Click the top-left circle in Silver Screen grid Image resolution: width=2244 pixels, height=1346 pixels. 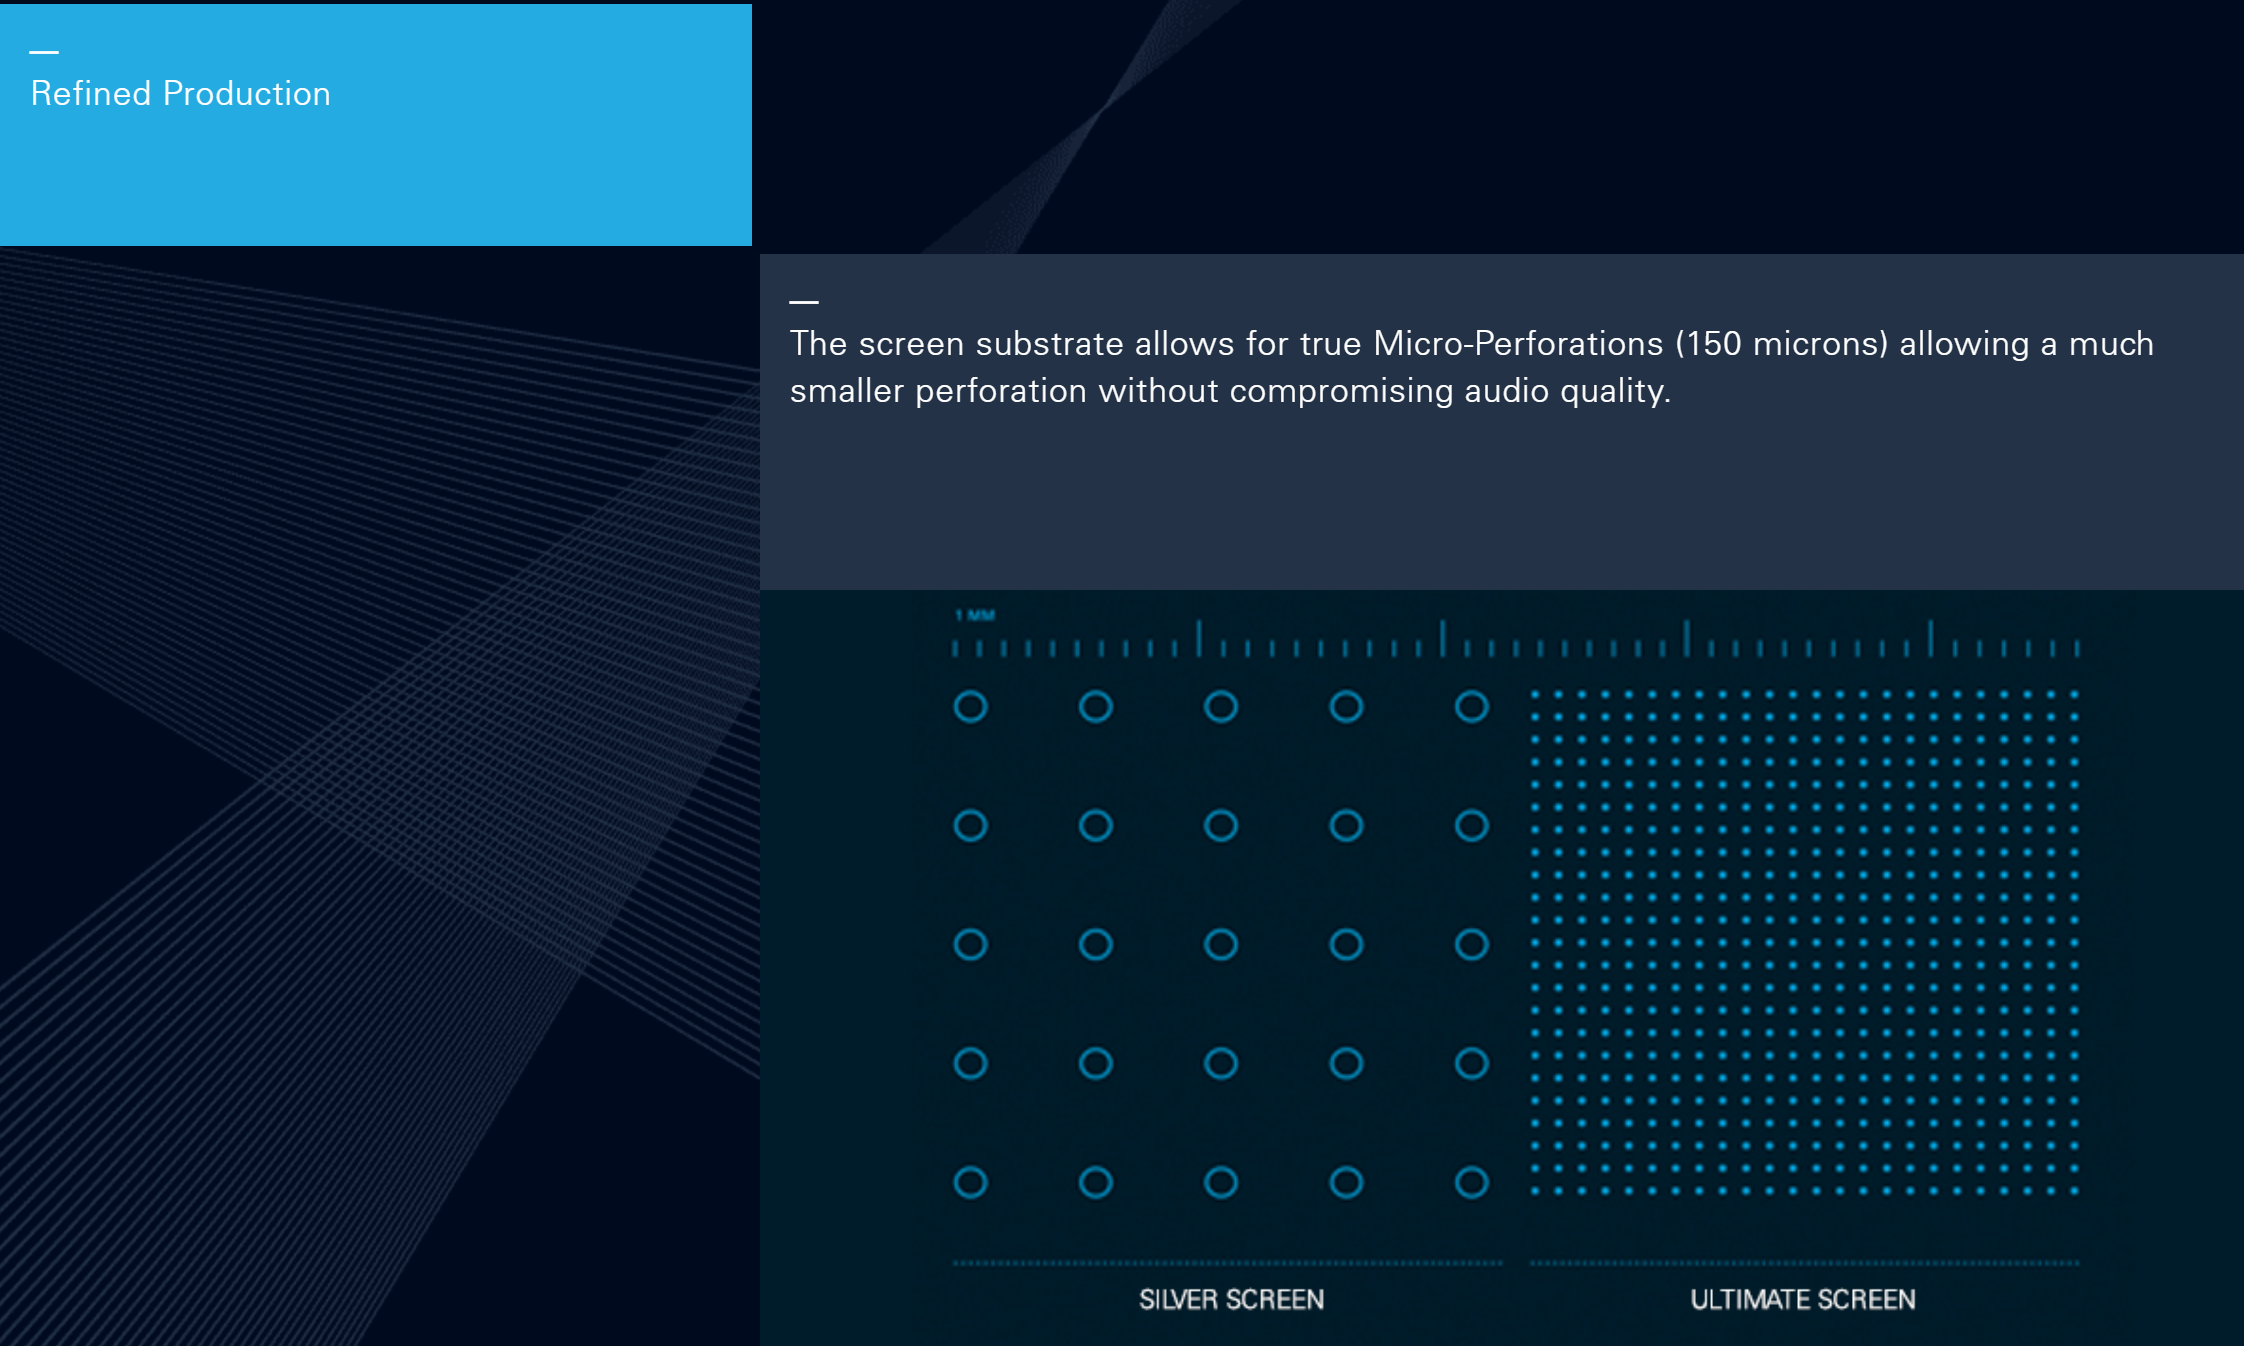[x=970, y=707]
